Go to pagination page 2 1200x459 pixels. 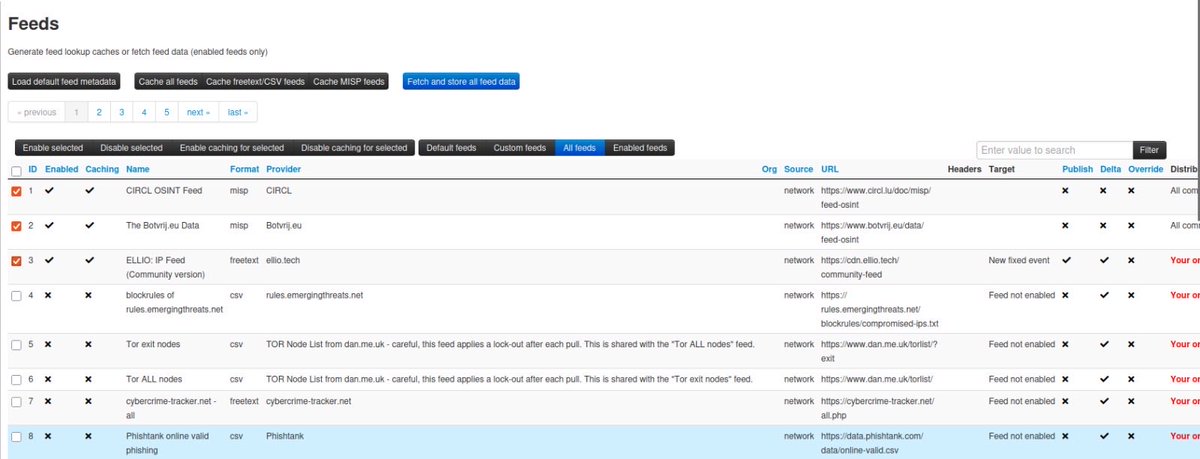[x=98, y=112]
